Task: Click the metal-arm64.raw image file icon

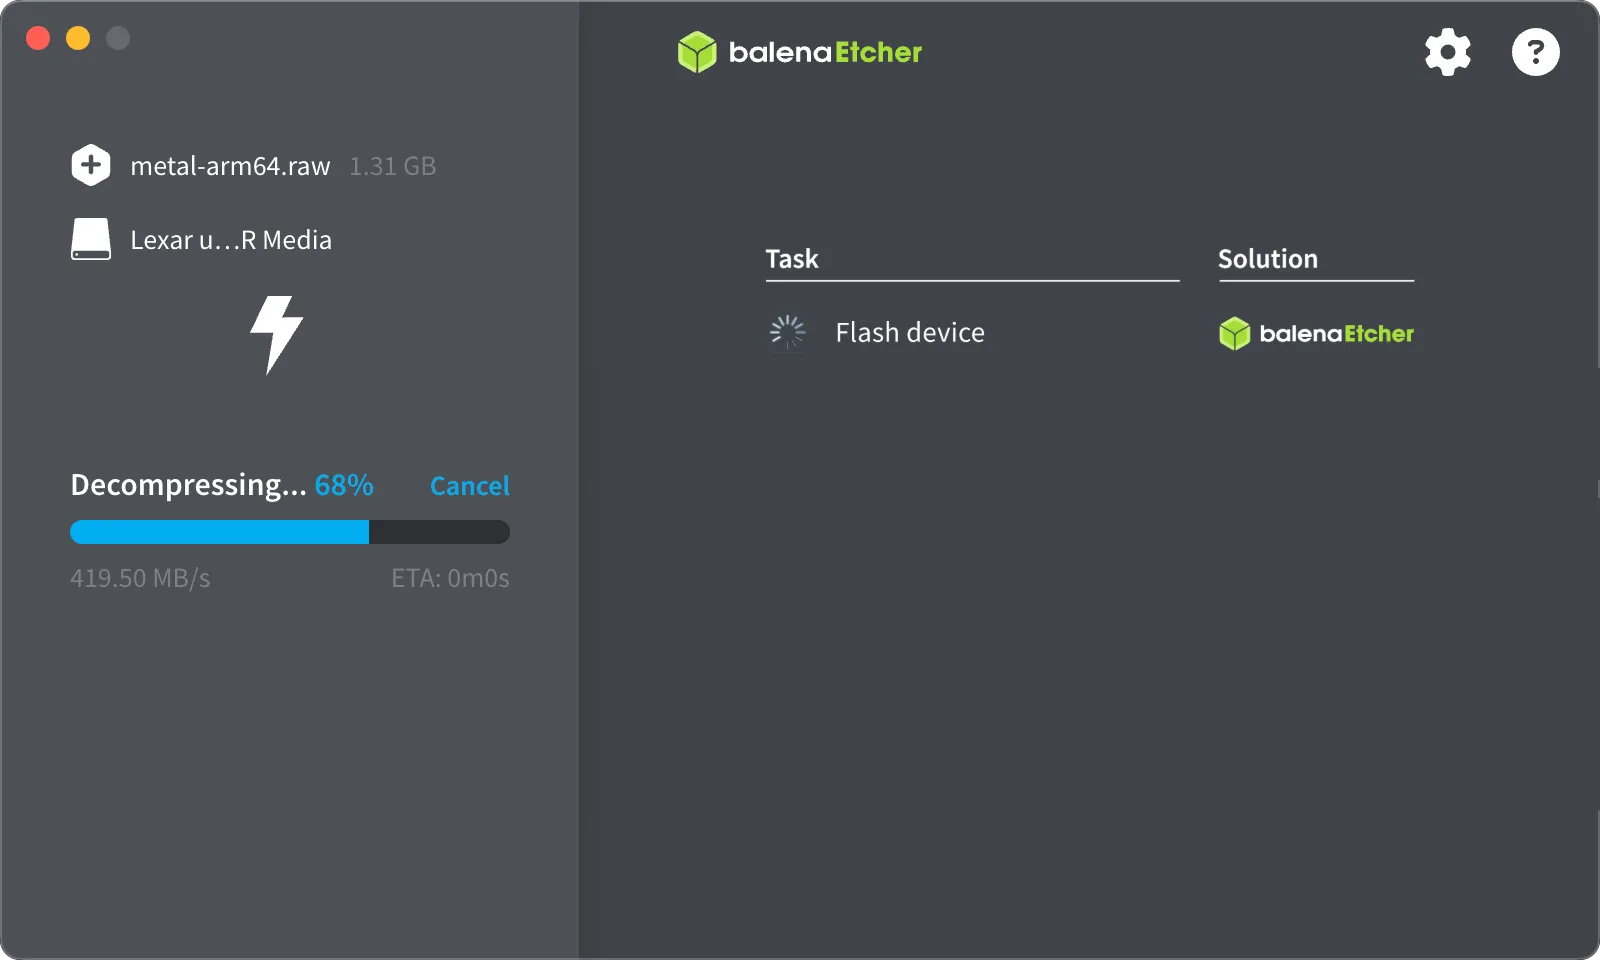Action: coord(91,165)
